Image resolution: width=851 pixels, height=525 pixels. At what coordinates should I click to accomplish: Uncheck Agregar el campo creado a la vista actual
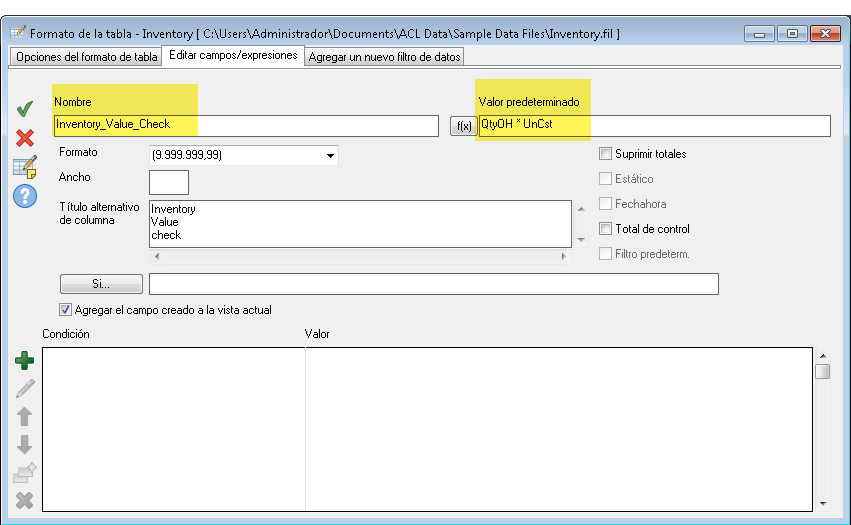point(67,310)
